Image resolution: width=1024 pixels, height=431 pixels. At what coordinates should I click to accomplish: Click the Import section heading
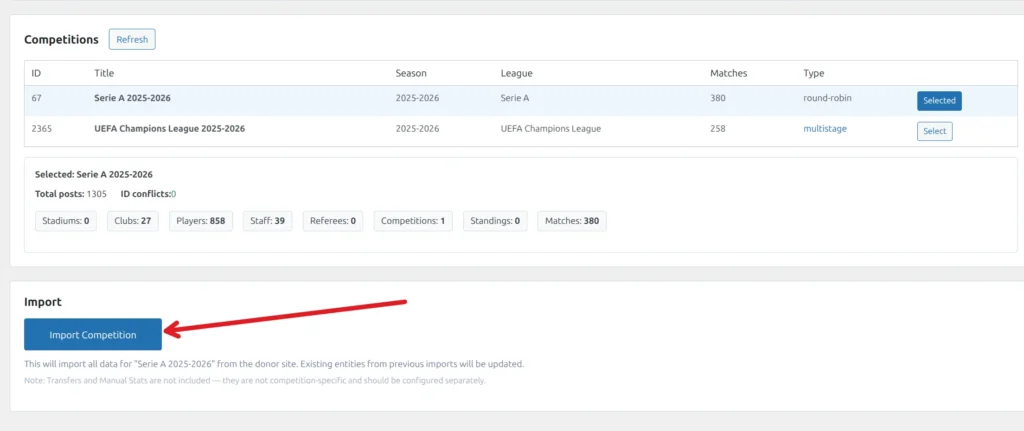click(x=42, y=302)
